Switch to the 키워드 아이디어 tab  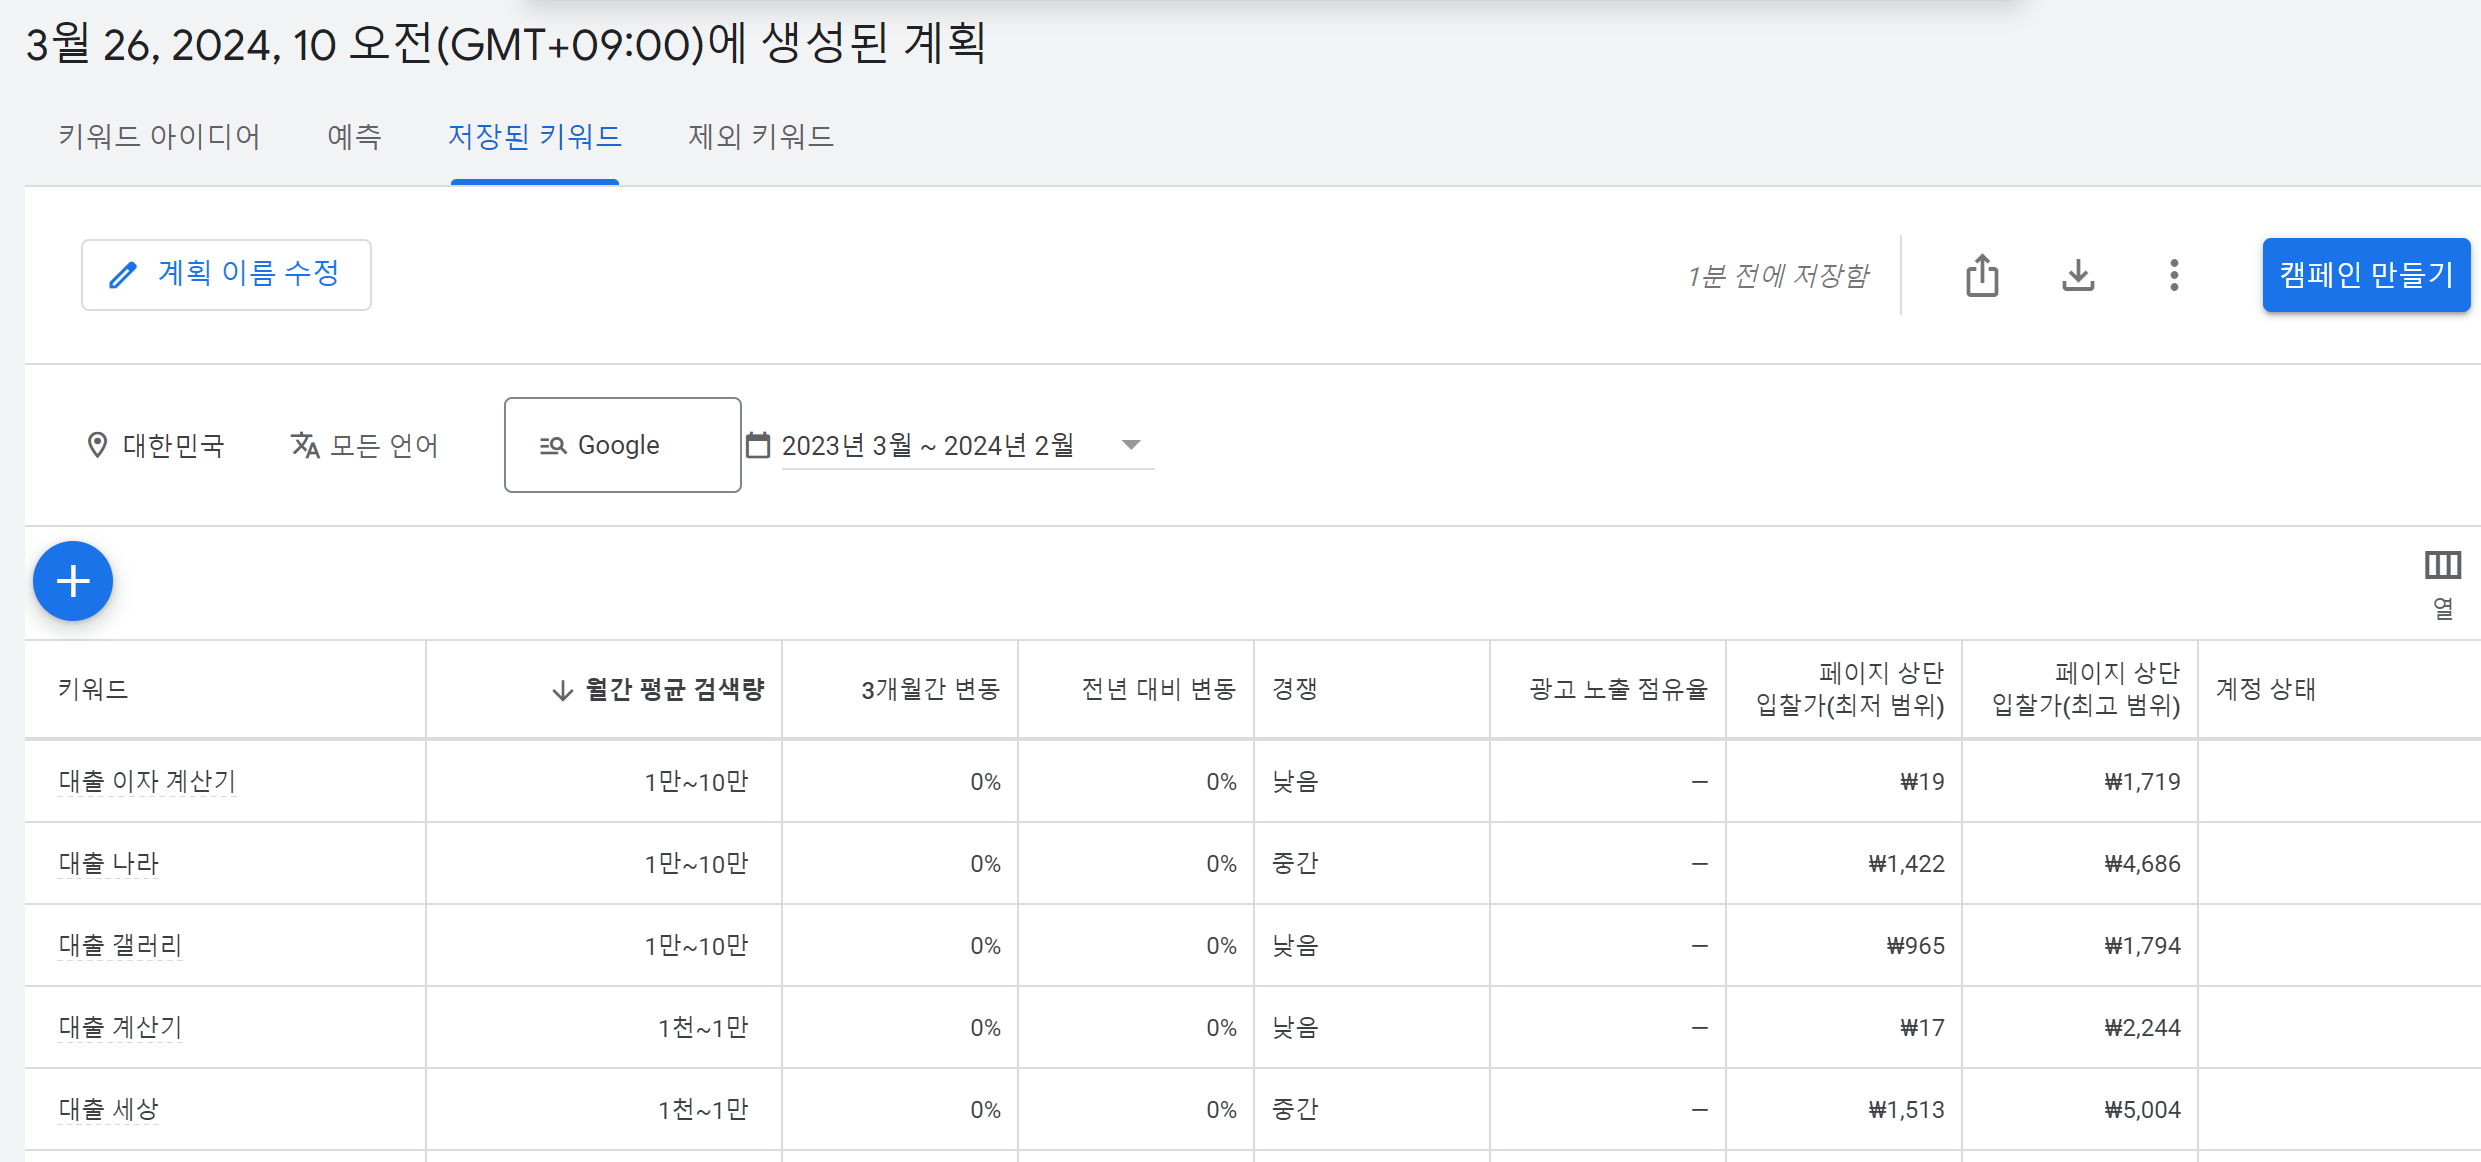click(x=160, y=137)
